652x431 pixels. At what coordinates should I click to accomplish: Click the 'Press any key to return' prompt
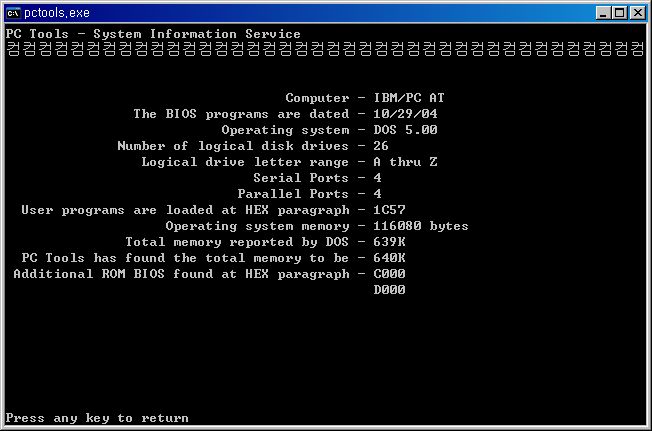(97, 418)
